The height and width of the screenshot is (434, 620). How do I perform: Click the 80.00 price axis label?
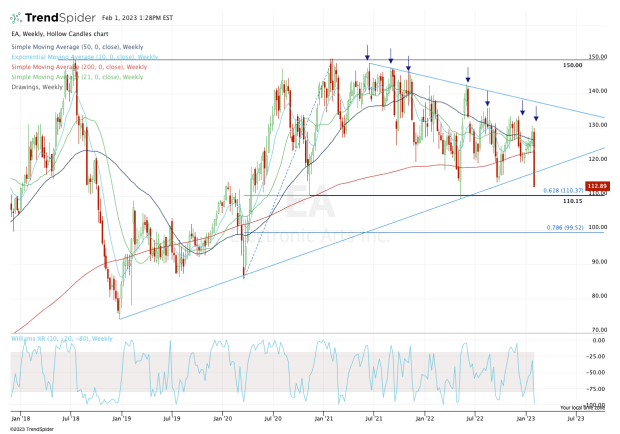click(x=598, y=296)
